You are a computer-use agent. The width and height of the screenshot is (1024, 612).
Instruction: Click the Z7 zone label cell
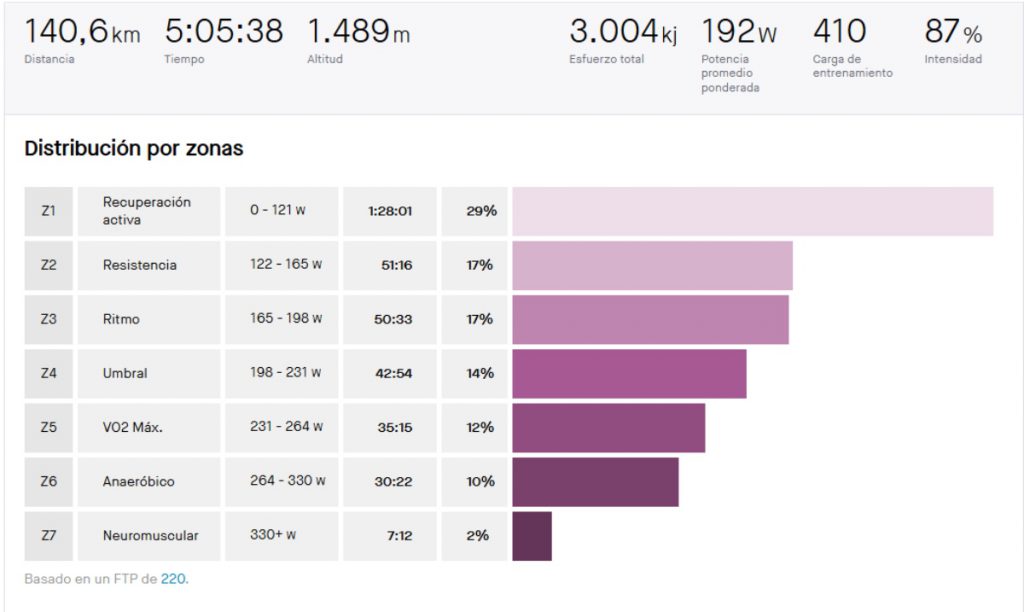coord(49,535)
